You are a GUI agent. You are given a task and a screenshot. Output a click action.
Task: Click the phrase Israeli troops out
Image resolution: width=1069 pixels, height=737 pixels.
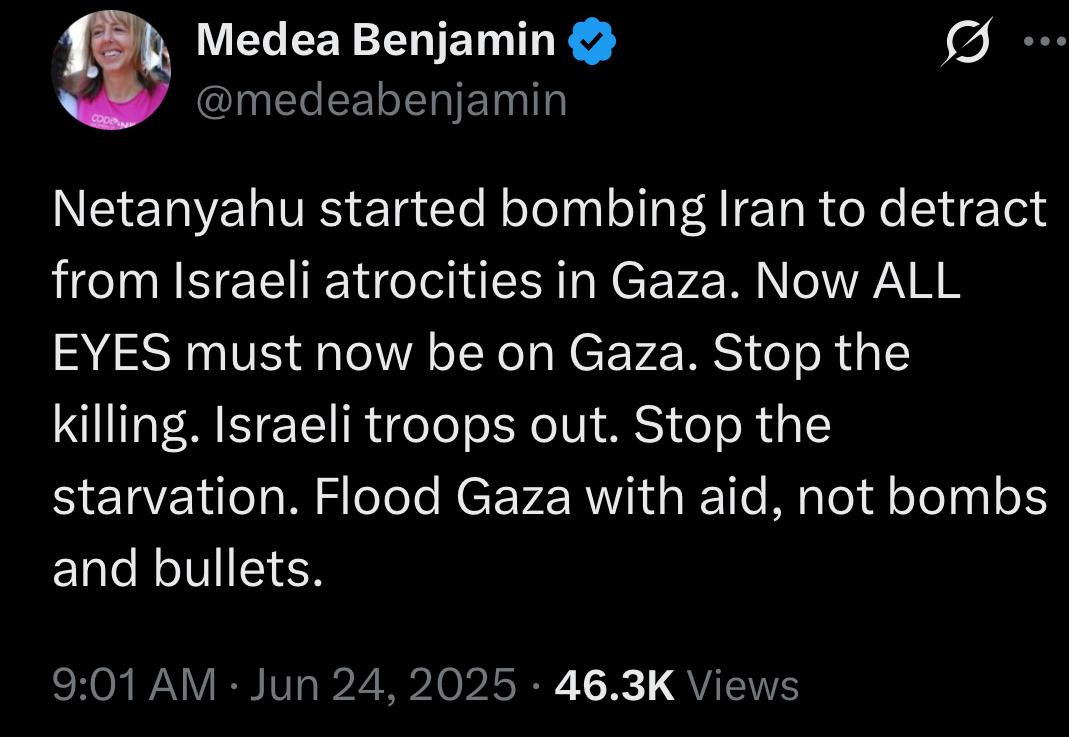(x=417, y=425)
